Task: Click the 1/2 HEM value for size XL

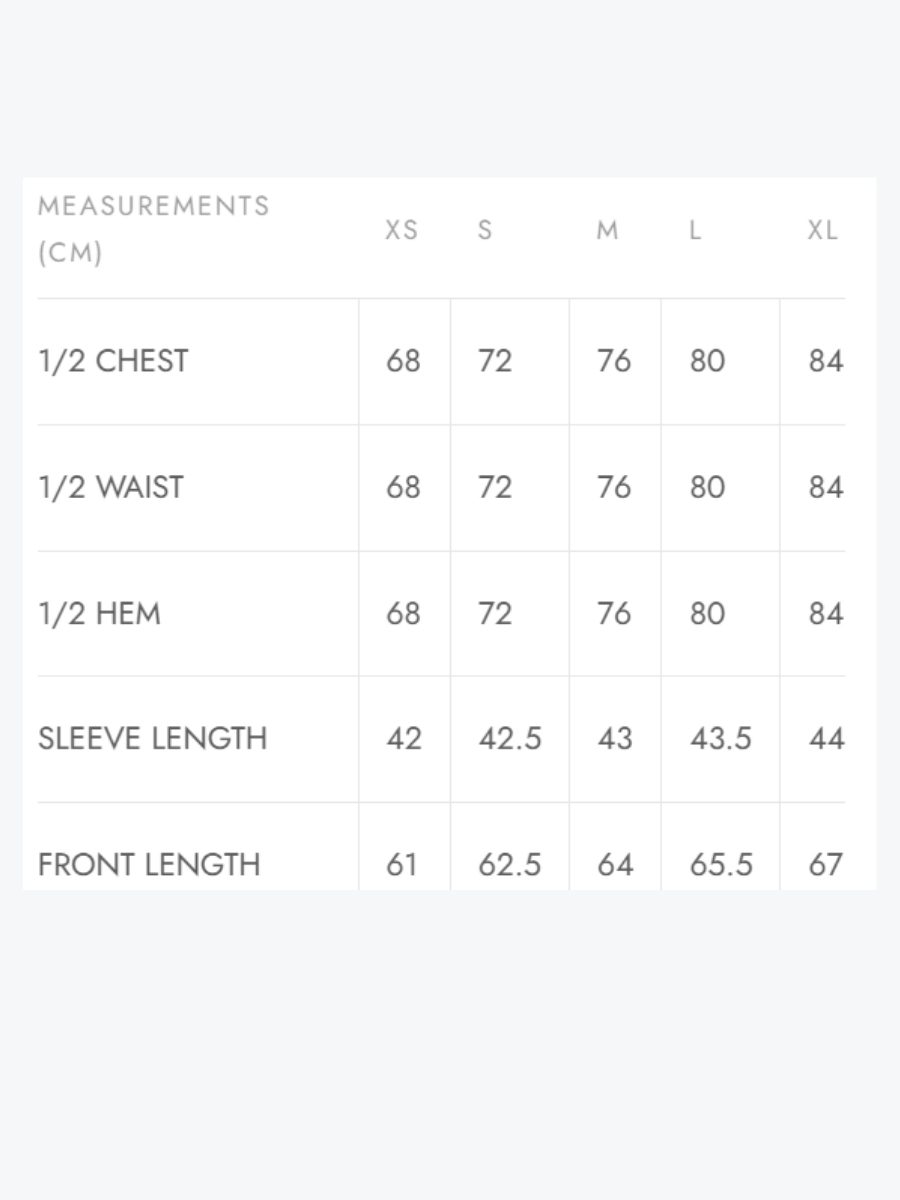Action: click(x=825, y=613)
